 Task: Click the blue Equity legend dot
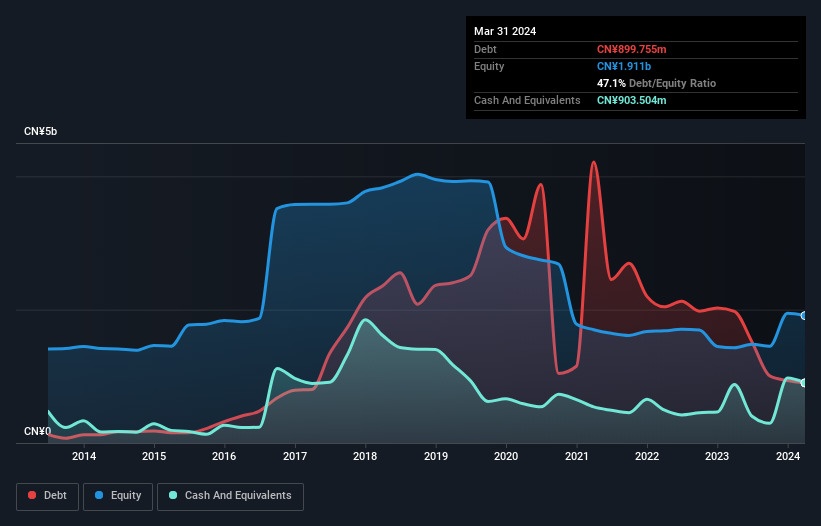point(99,495)
